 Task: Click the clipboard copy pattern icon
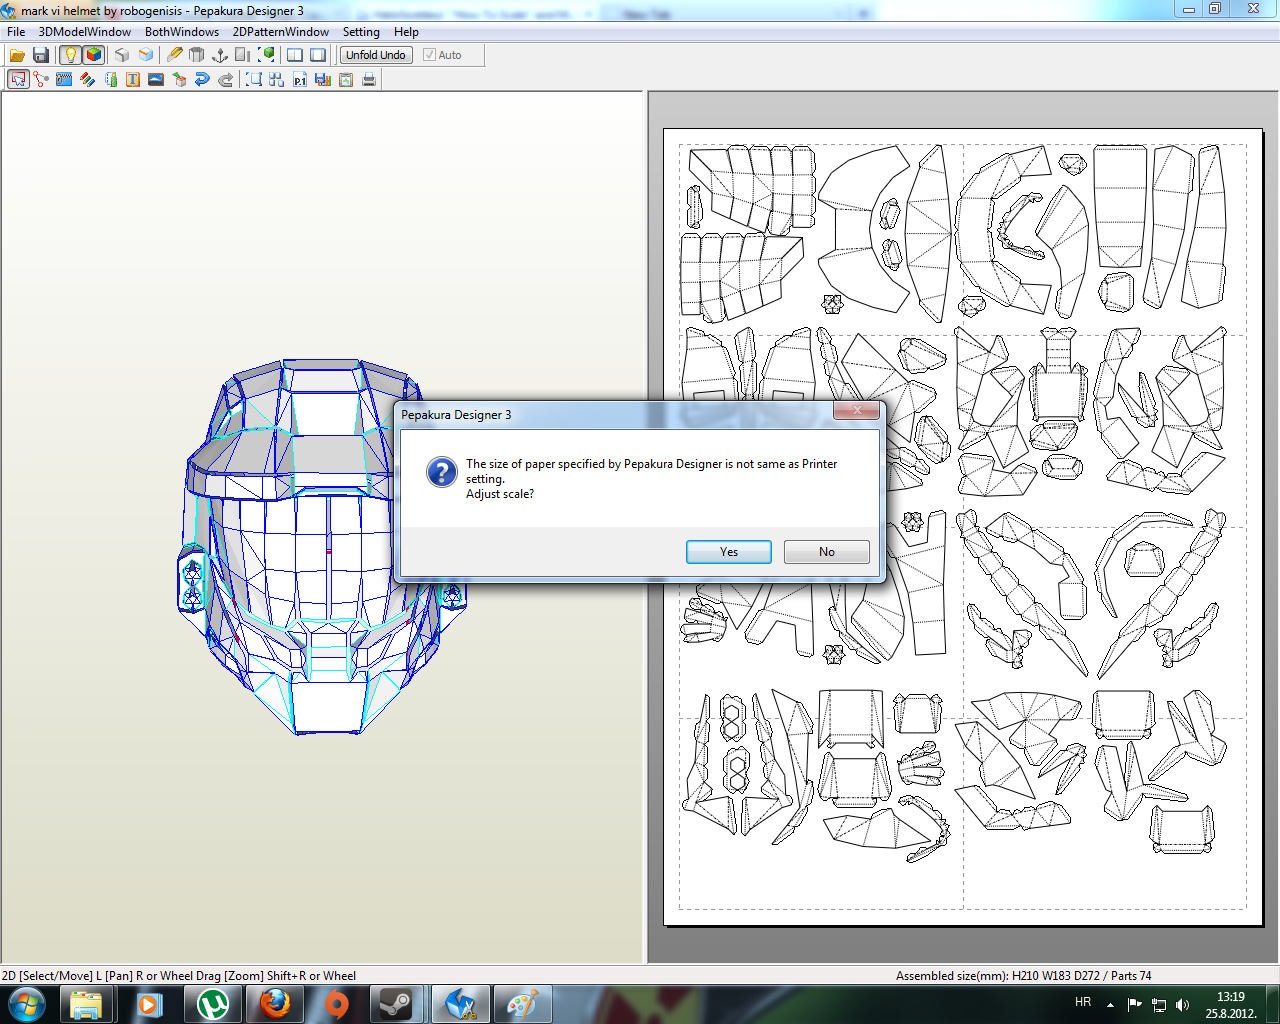pos(346,79)
